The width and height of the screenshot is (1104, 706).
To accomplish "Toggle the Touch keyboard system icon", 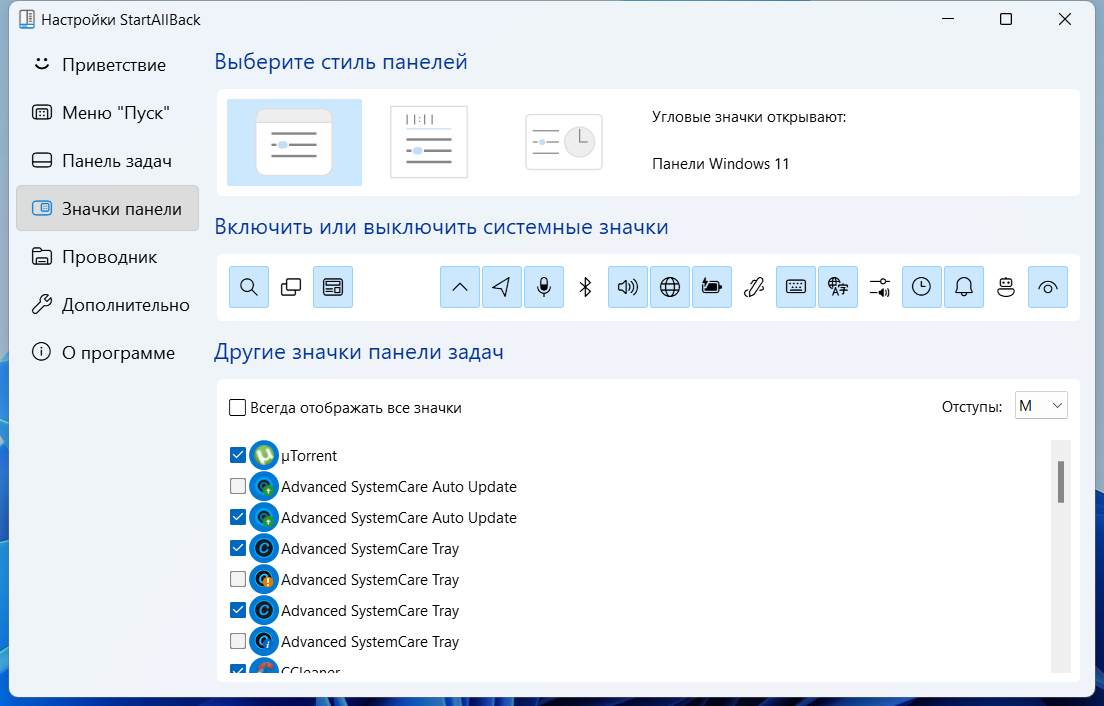I will [796, 287].
